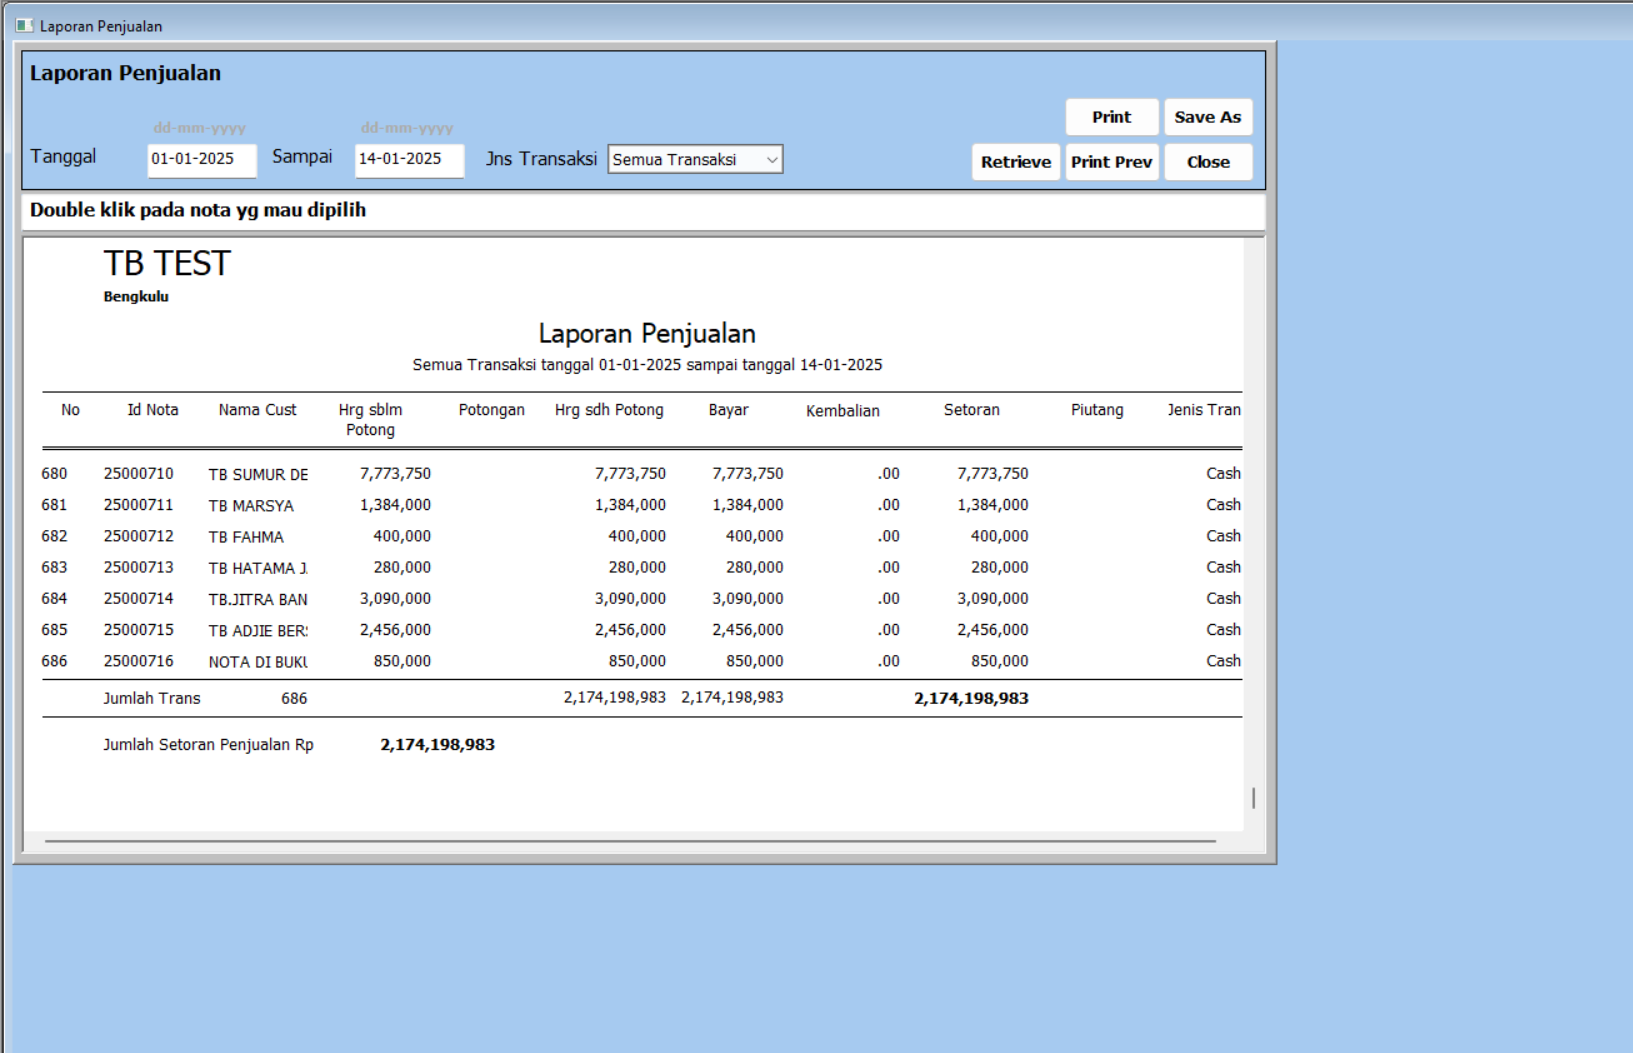Click the Tanggal start date field
The height and width of the screenshot is (1053, 1633).
coord(201,159)
